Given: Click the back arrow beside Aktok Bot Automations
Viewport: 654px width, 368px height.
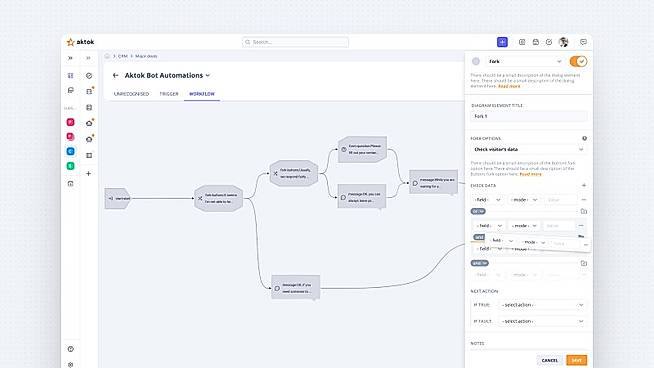Looking at the screenshot, I should pyautogui.click(x=116, y=76).
